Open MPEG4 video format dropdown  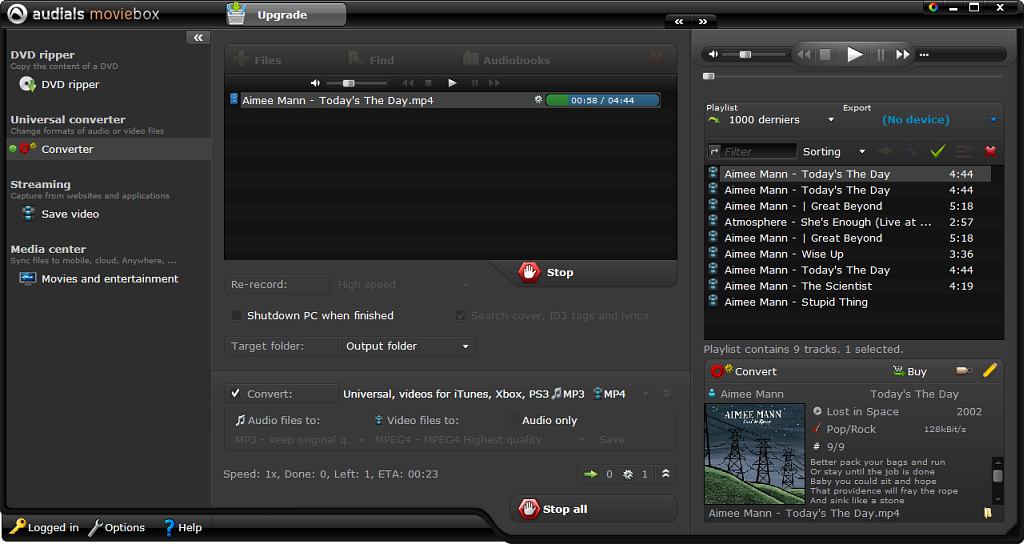(x=479, y=440)
